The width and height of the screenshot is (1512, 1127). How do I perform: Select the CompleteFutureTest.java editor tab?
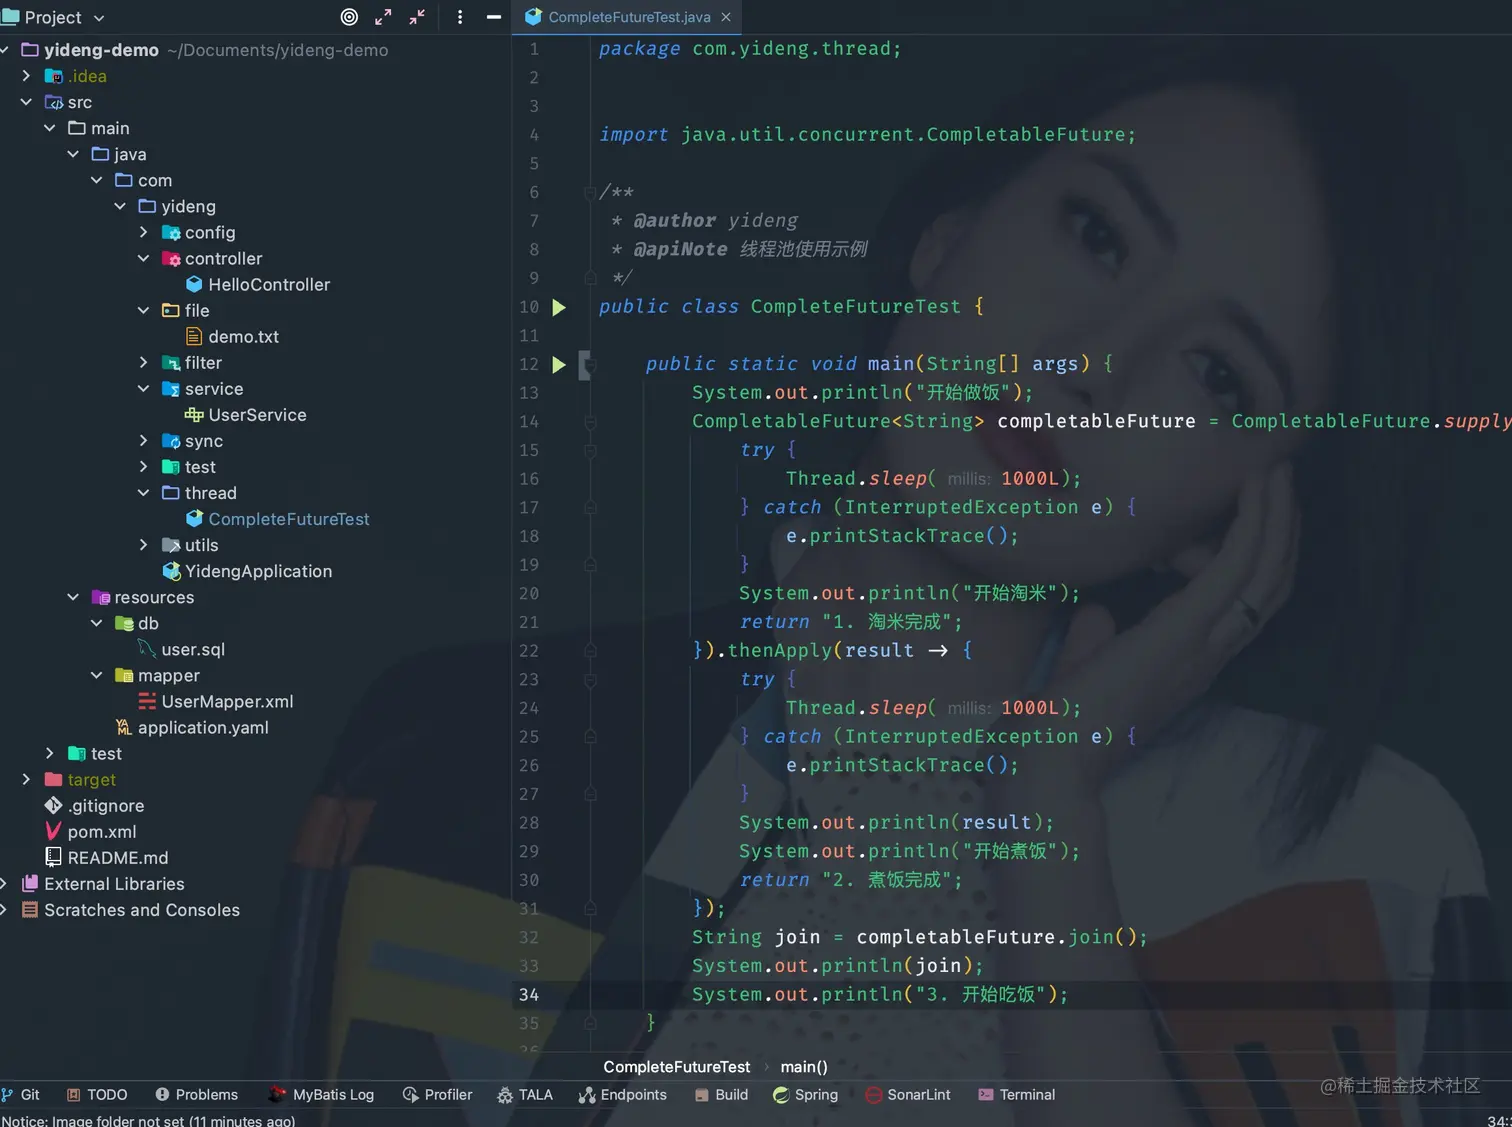click(629, 17)
